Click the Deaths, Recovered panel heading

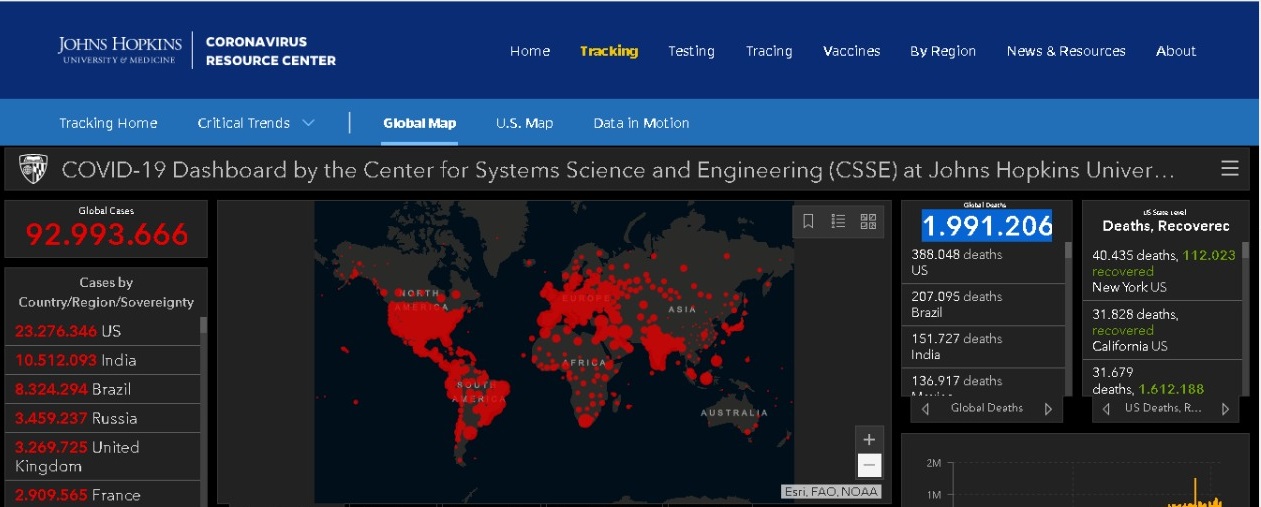pyautogui.click(x=1166, y=226)
